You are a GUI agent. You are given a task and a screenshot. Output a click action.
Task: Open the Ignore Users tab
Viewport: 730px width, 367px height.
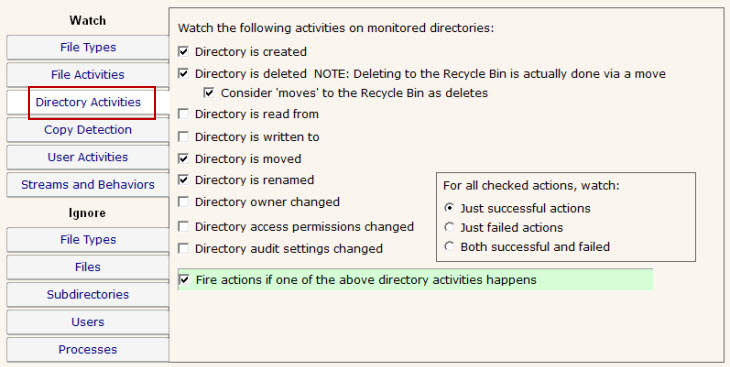88,322
